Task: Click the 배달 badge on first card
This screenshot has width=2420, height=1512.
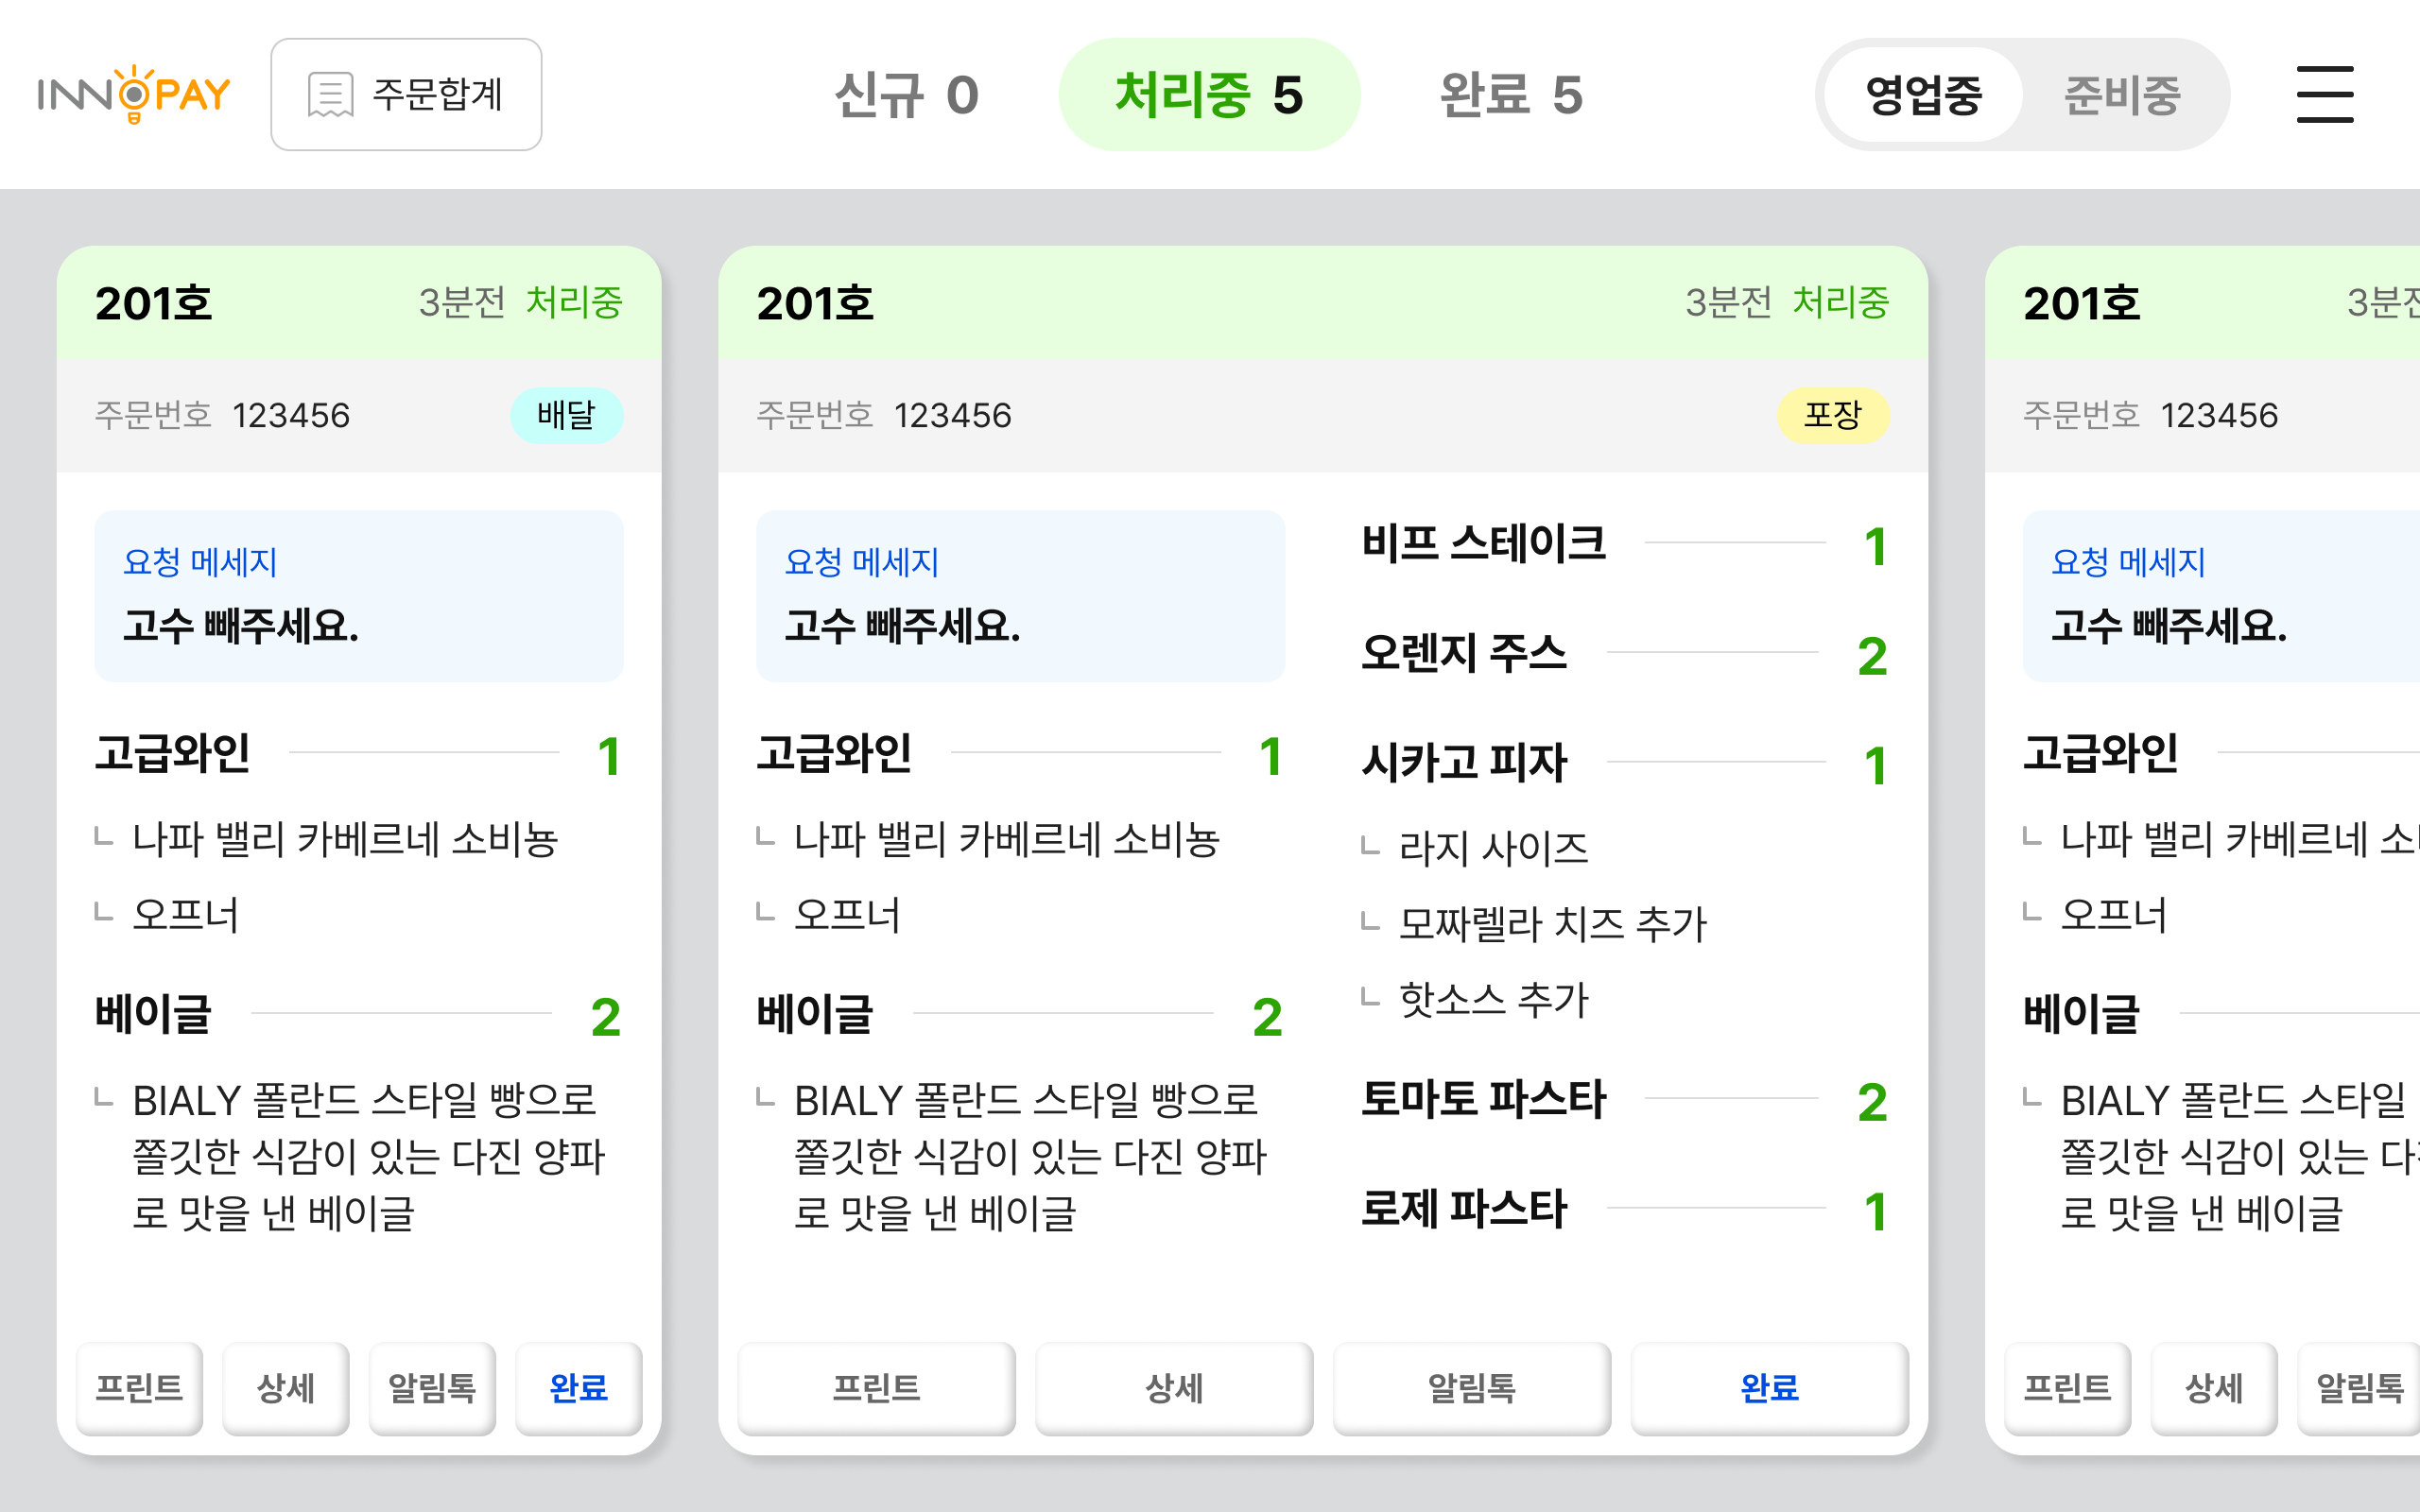Action: (566, 415)
